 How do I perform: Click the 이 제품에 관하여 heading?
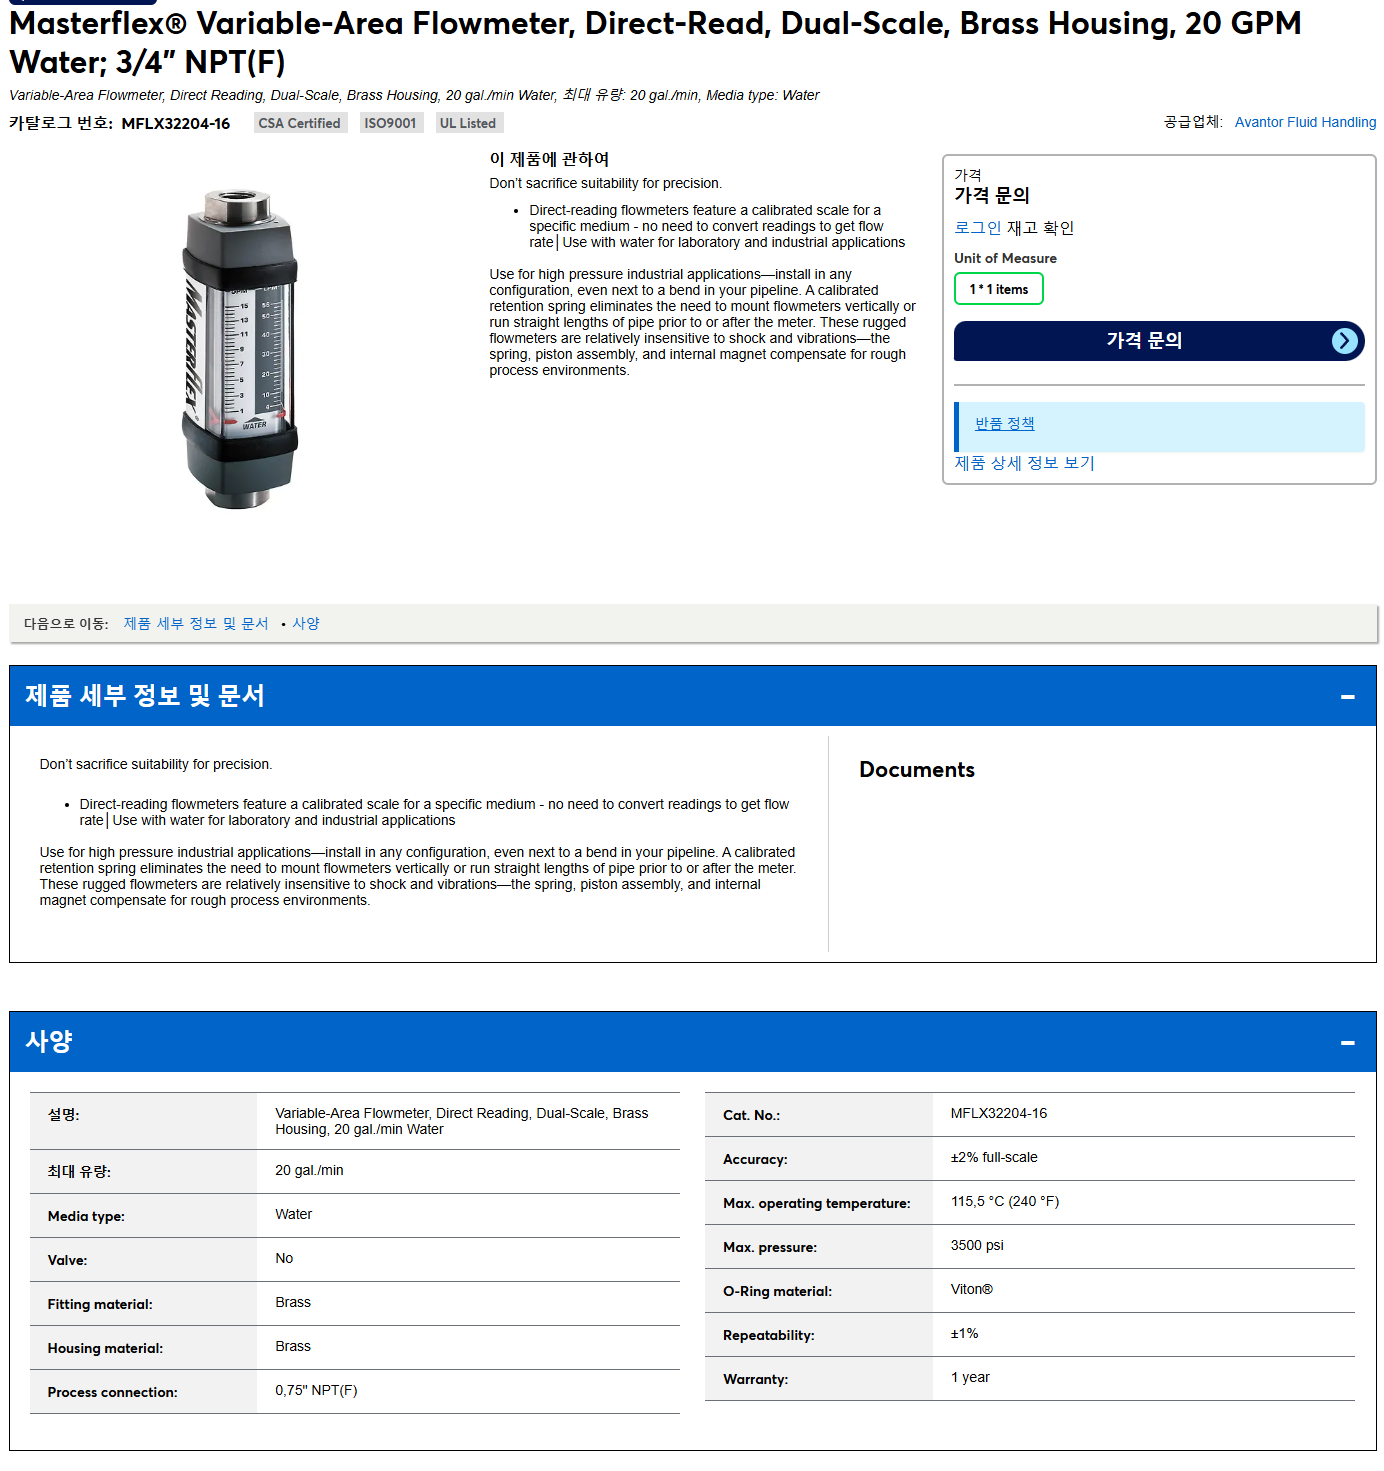click(x=549, y=160)
